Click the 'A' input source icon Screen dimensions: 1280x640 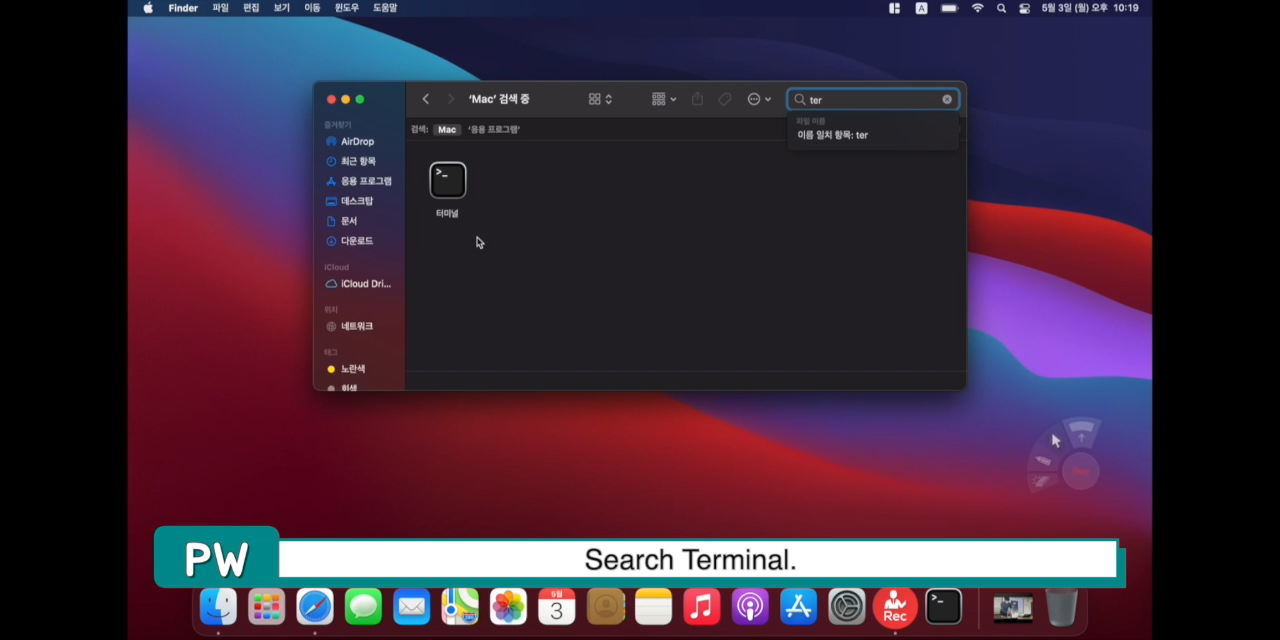tap(921, 8)
